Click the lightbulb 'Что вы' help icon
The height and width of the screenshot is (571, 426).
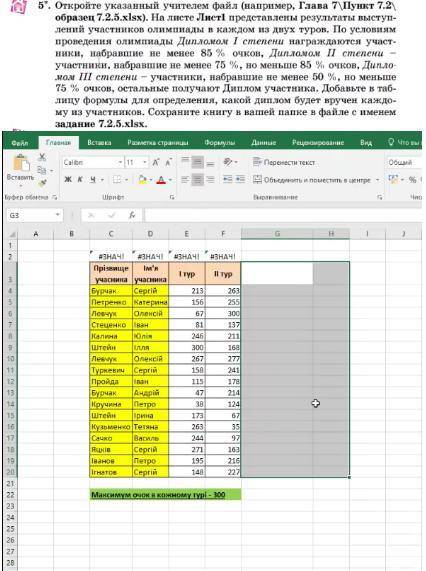(391, 142)
